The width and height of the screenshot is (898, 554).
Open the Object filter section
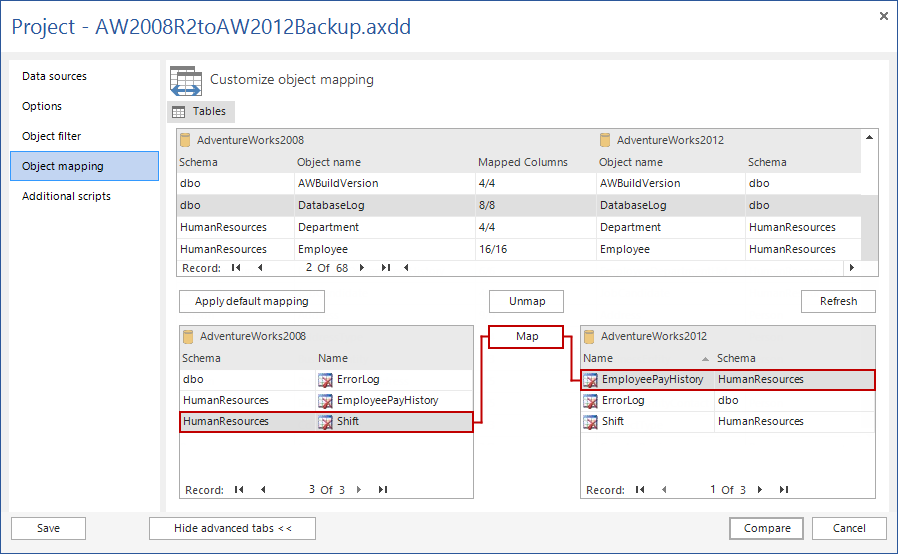(x=84, y=136)
